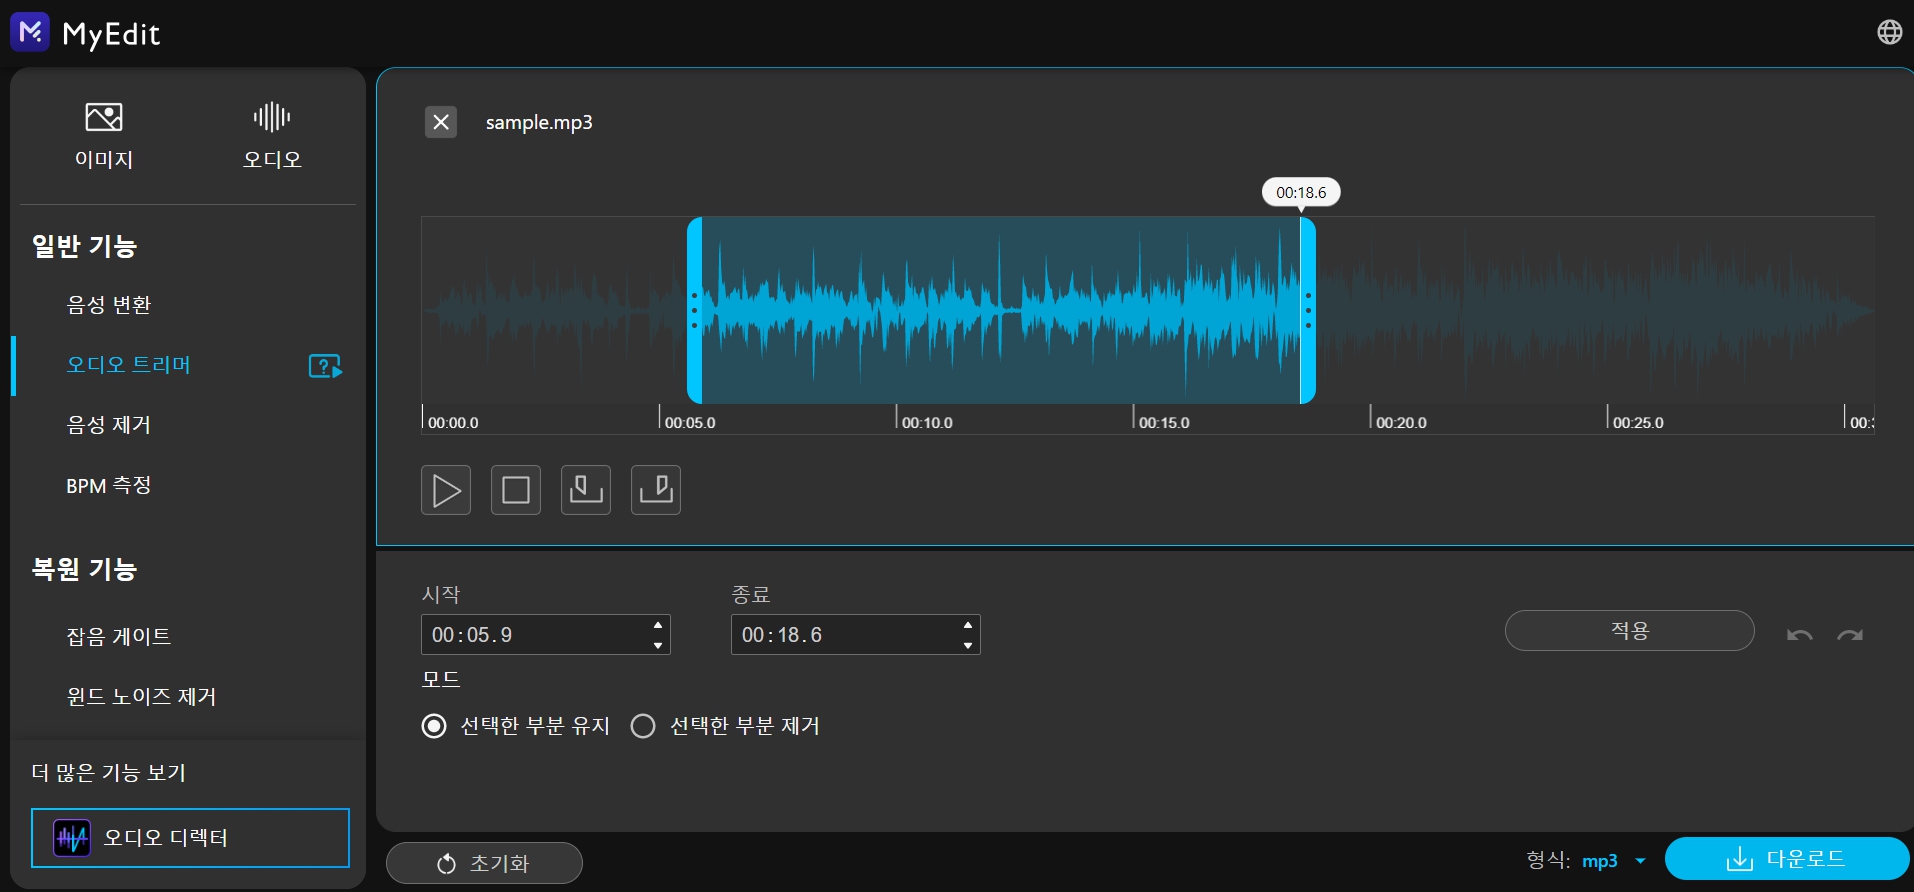Click the 시작 time input field
This screenshot has height=892, width=1914.
click(x=546, y=635)
